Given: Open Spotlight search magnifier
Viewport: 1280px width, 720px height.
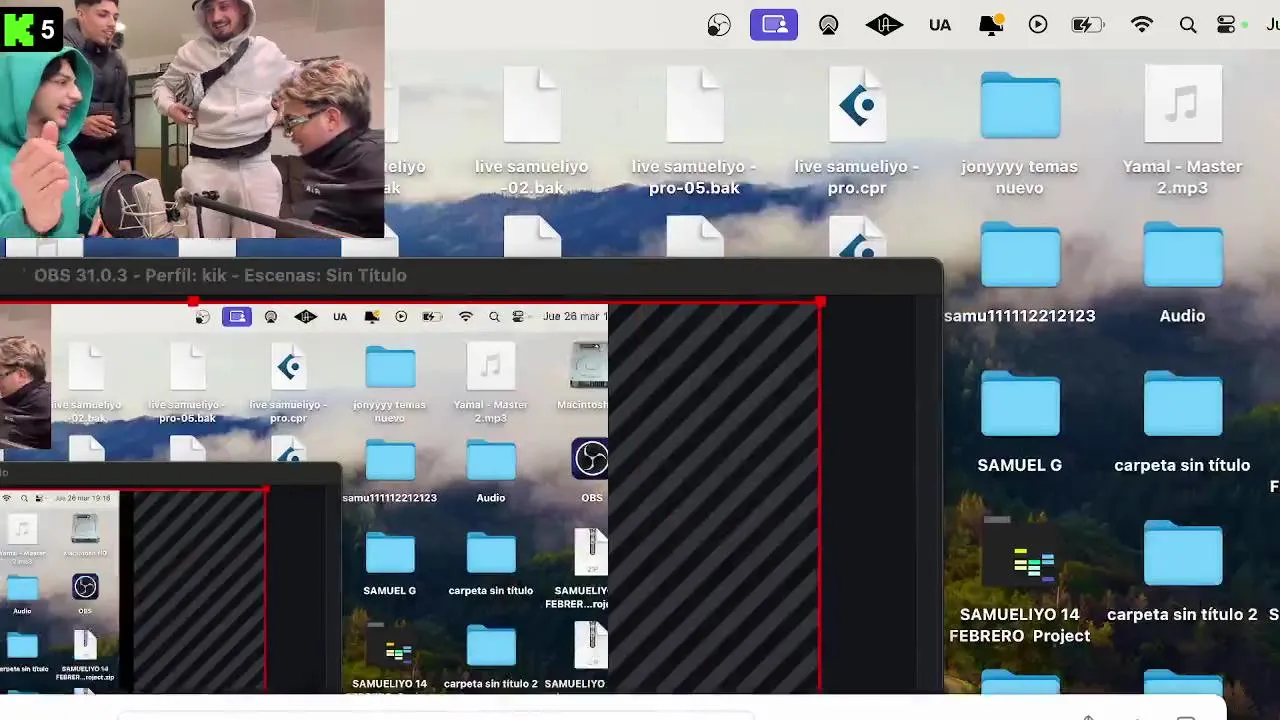Looking at the screenshot, I should (x=1188, y=25).
